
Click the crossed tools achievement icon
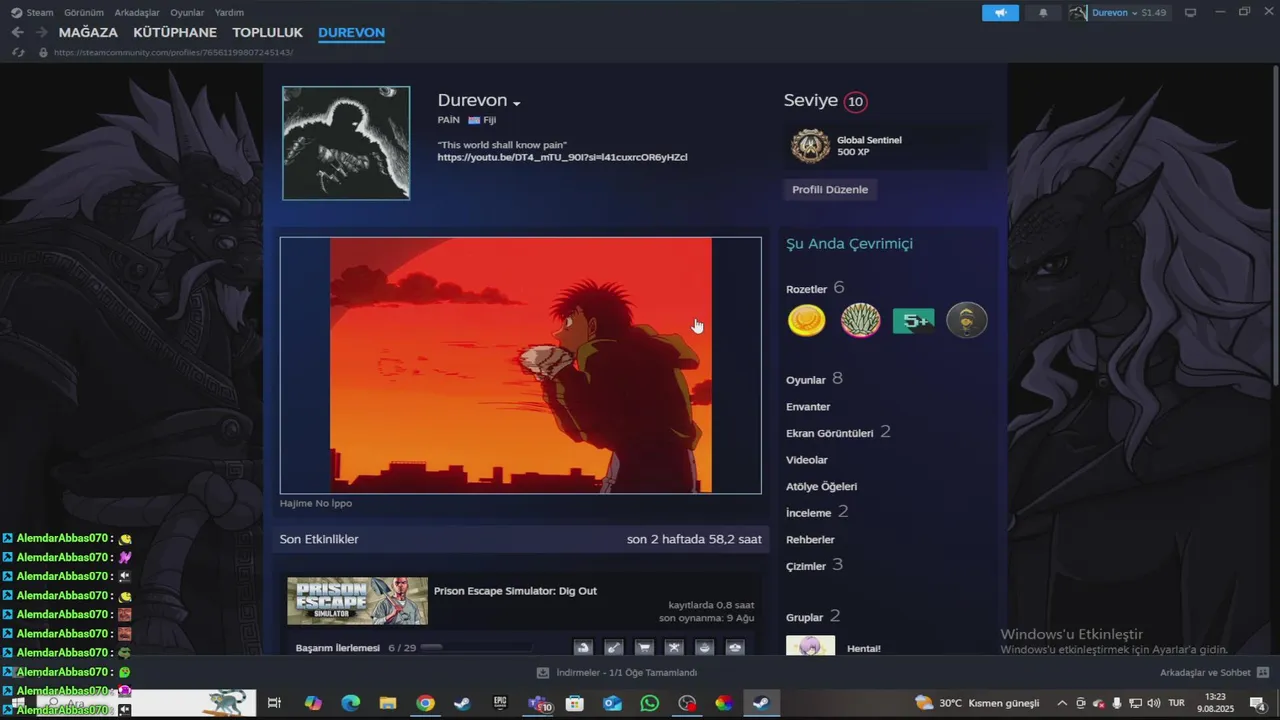point(674,648)
